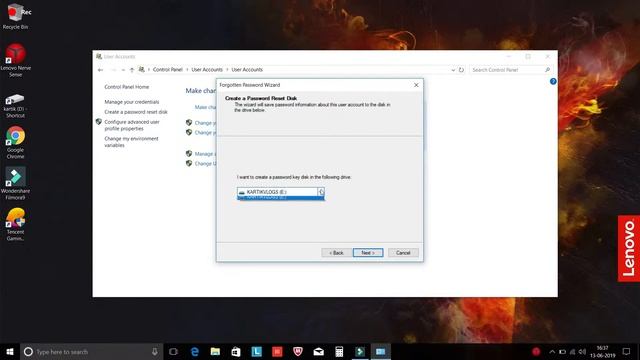Open Calculator from the taskbar
This screenshot has width=640, height=360.
[x=339, y=351]
